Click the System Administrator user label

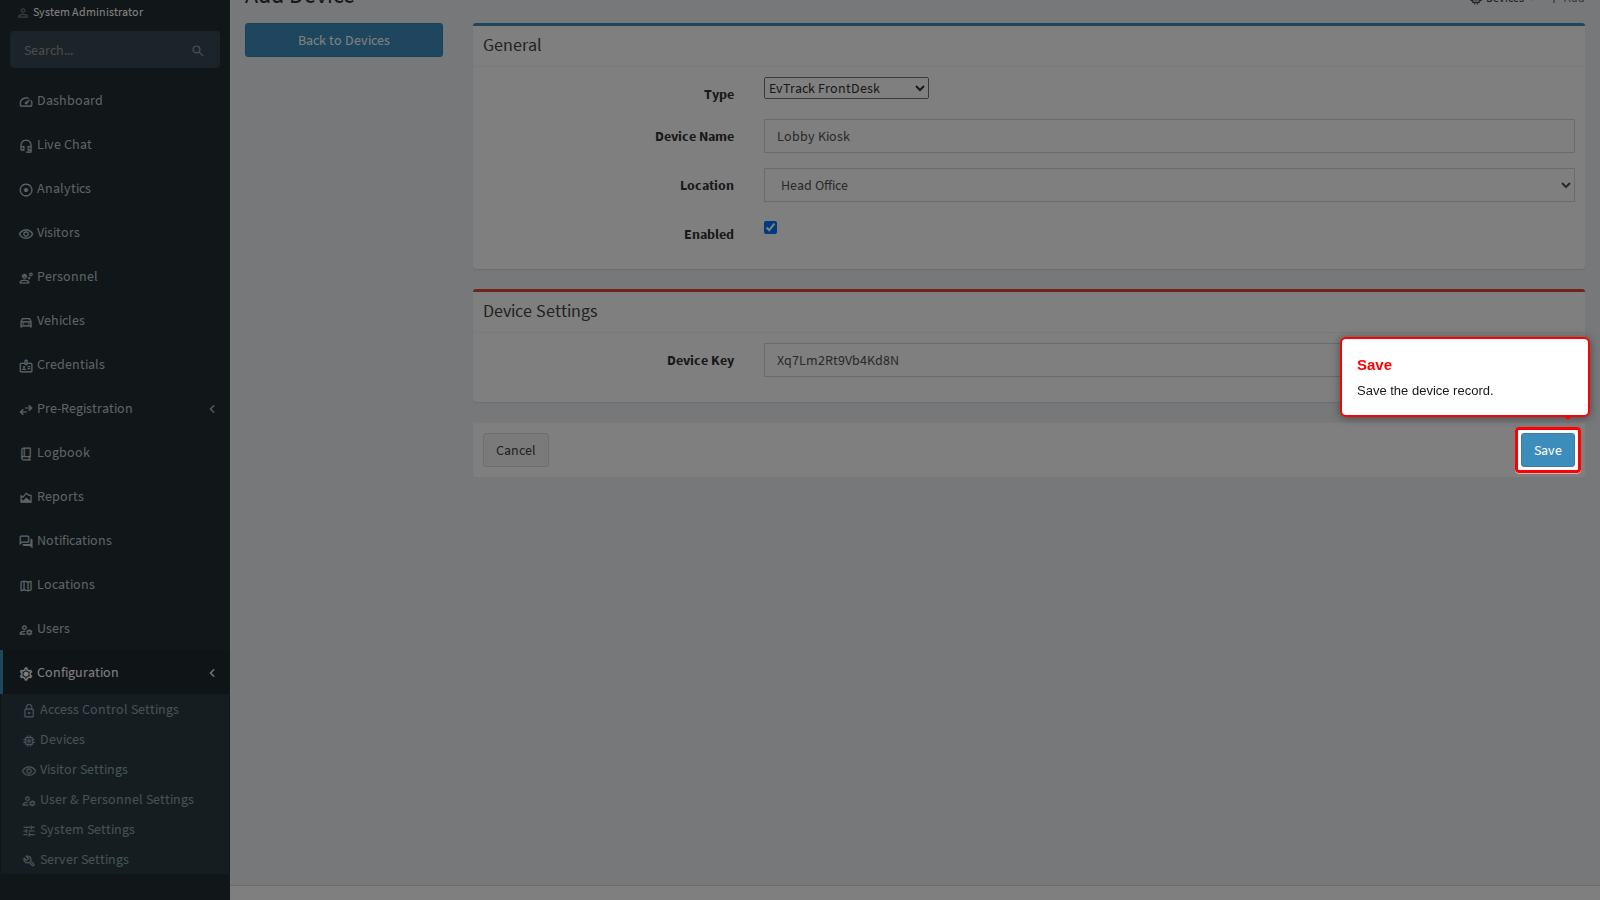pos(88,12)
